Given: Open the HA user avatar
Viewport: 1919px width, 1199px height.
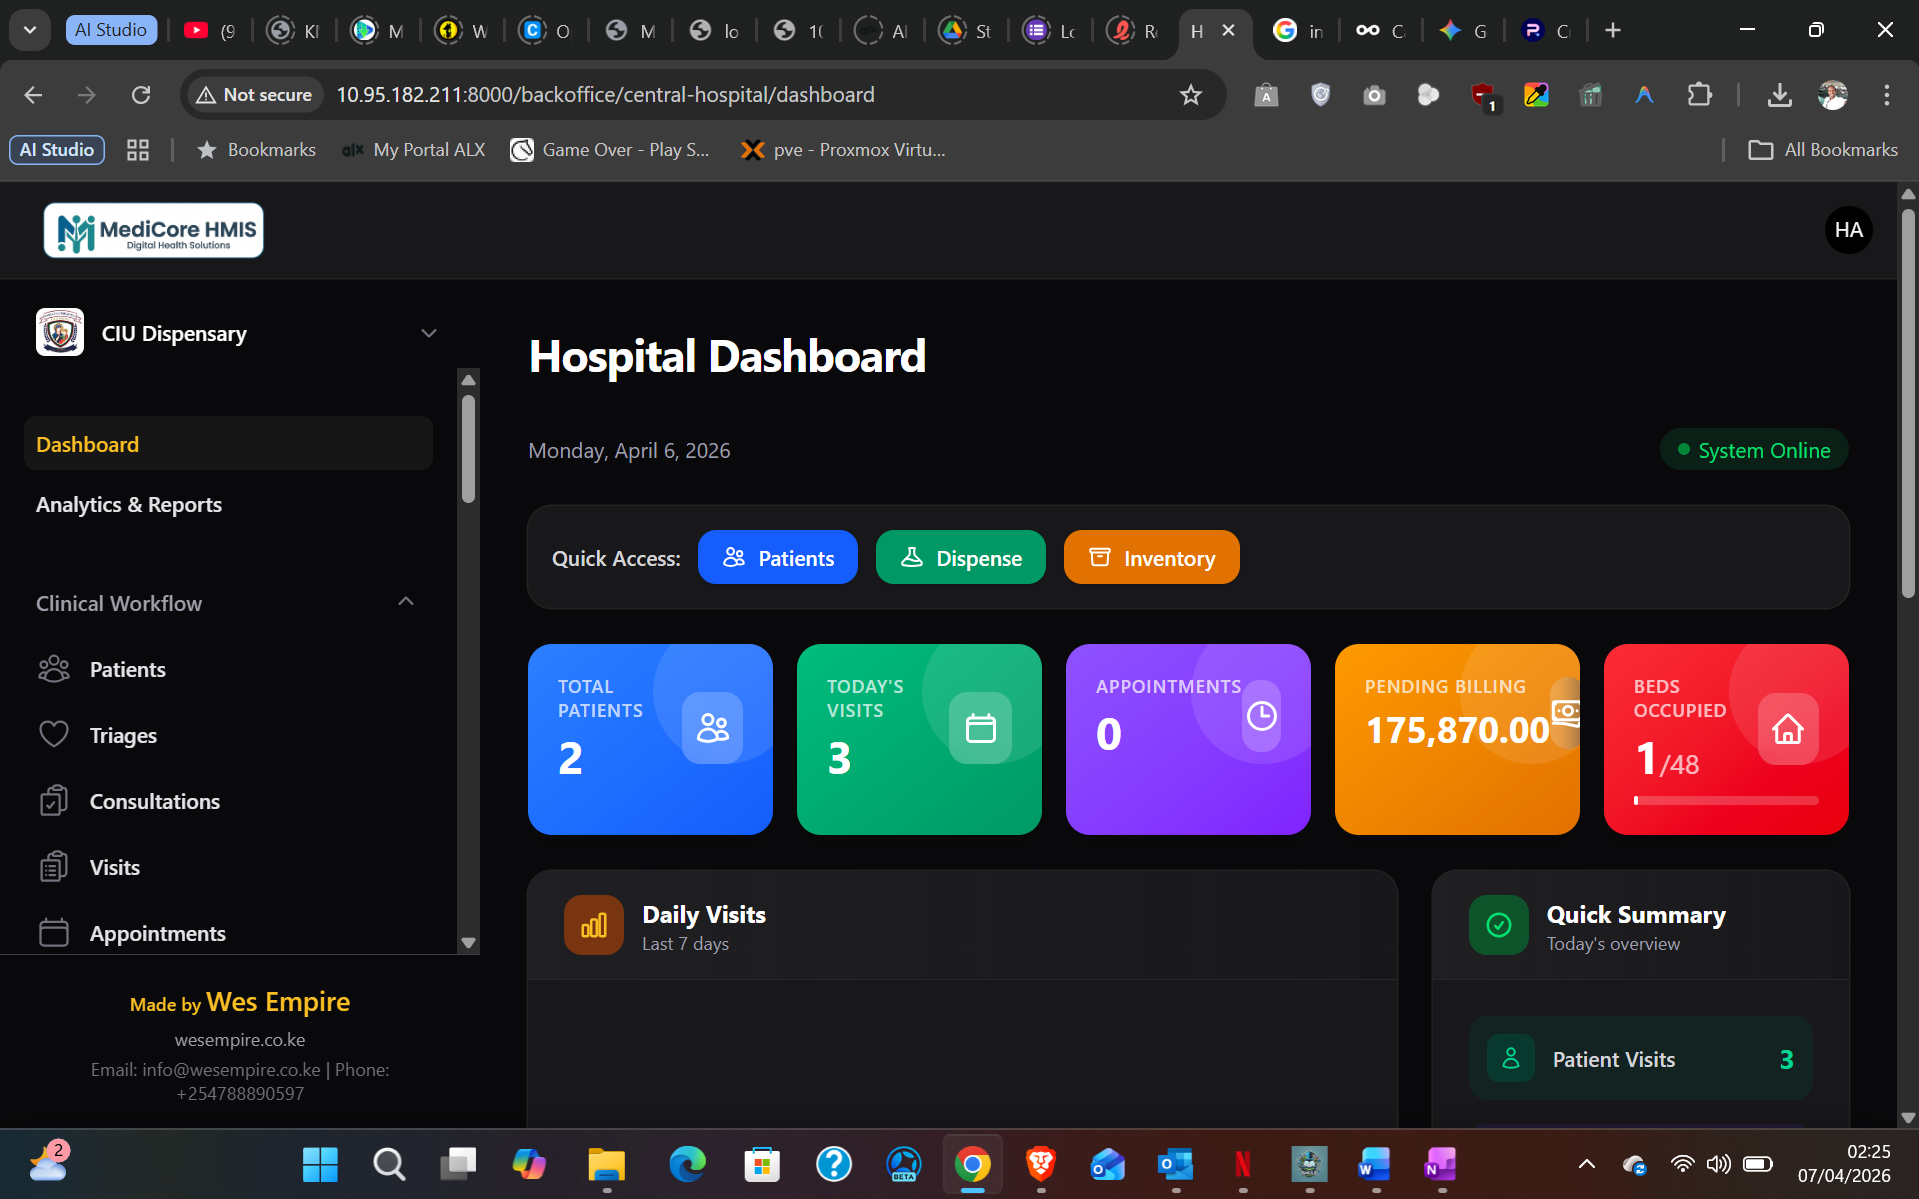Looking at the screenshot, I should 1848,230.
